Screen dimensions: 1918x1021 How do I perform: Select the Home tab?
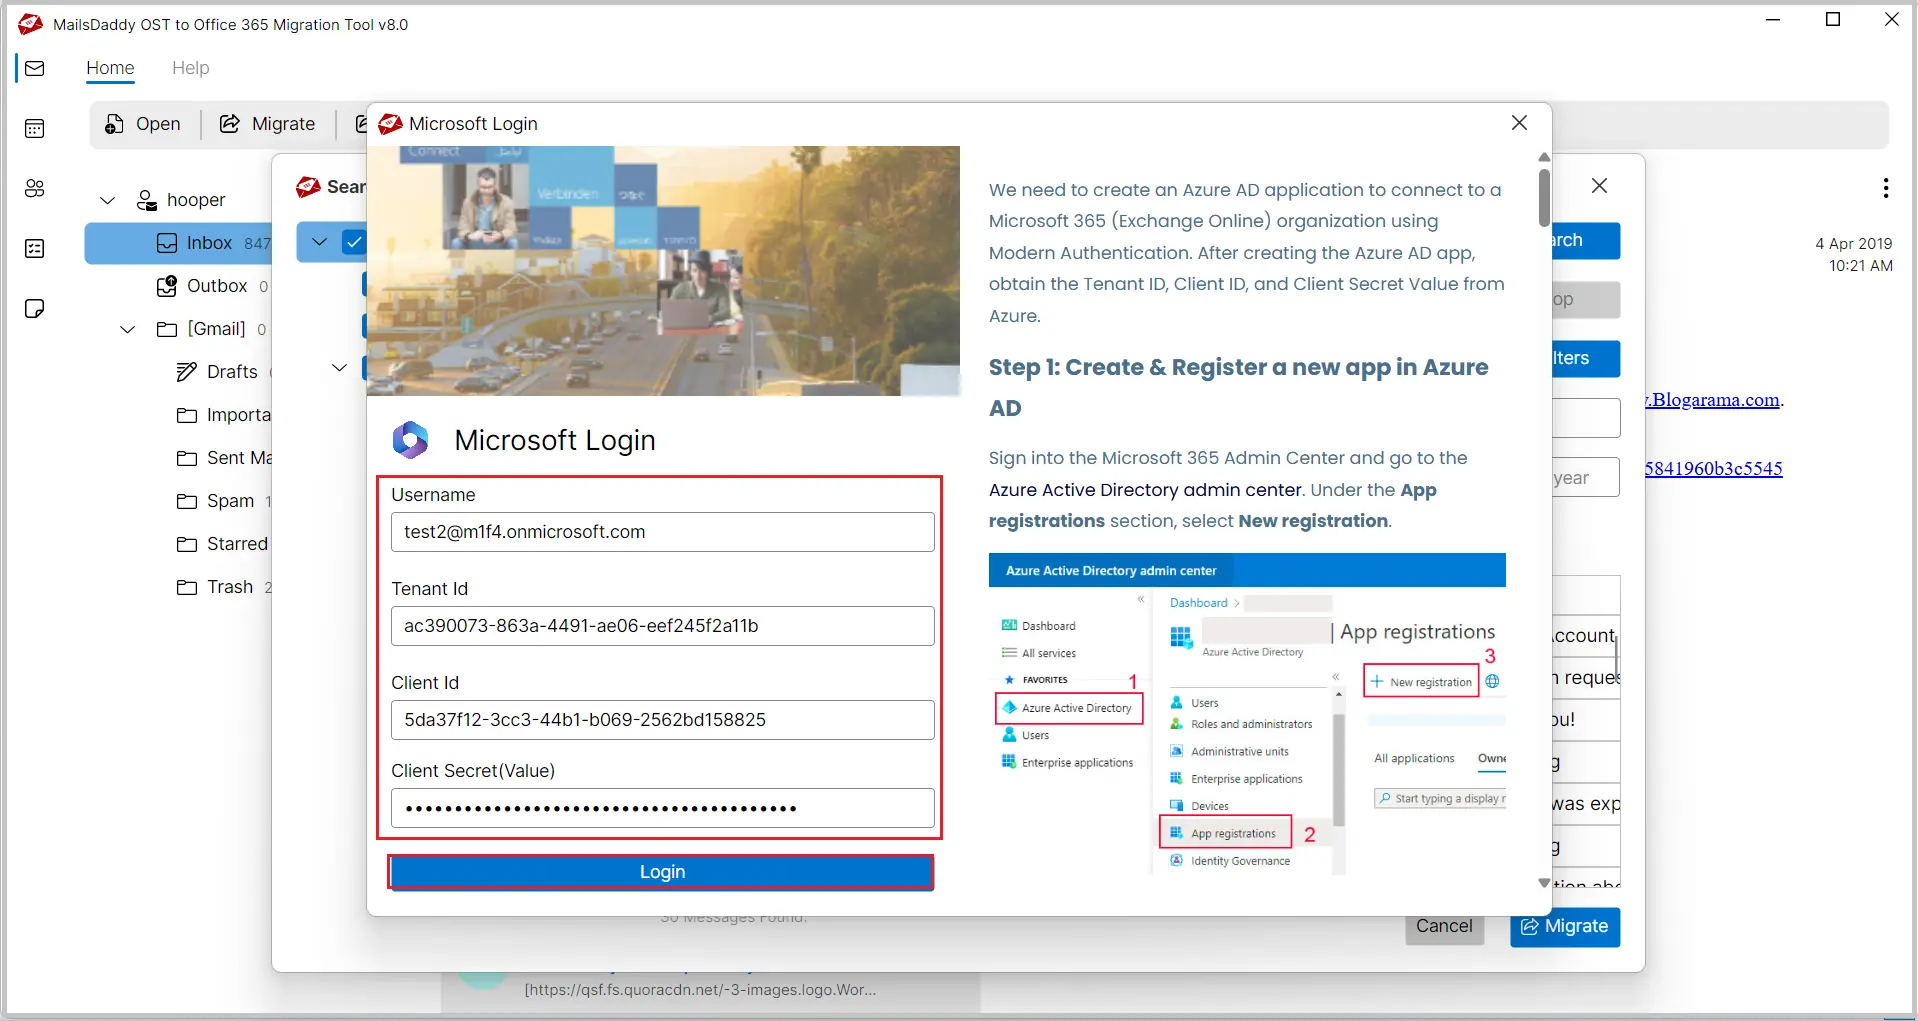pyautogui.click(x=110, y=68)
